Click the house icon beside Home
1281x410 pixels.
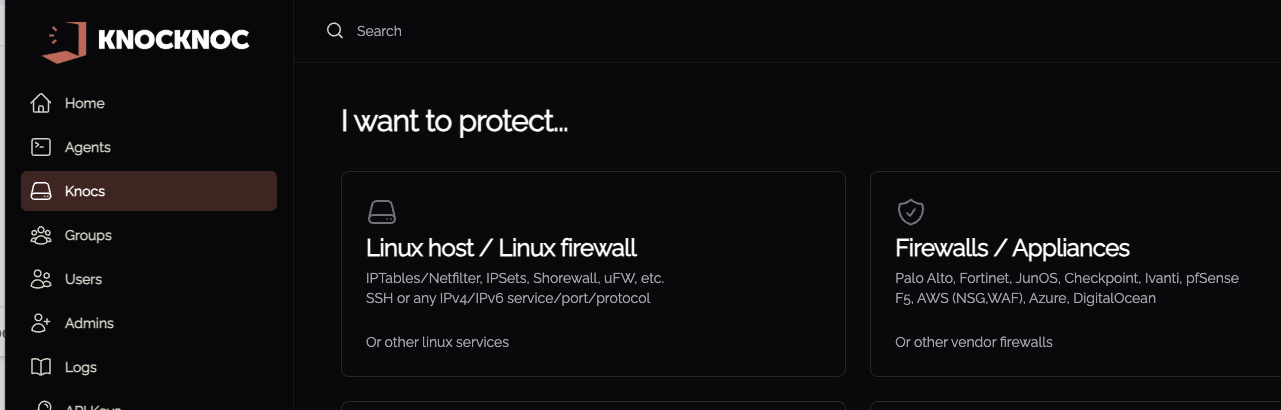(x=41, y=103)
